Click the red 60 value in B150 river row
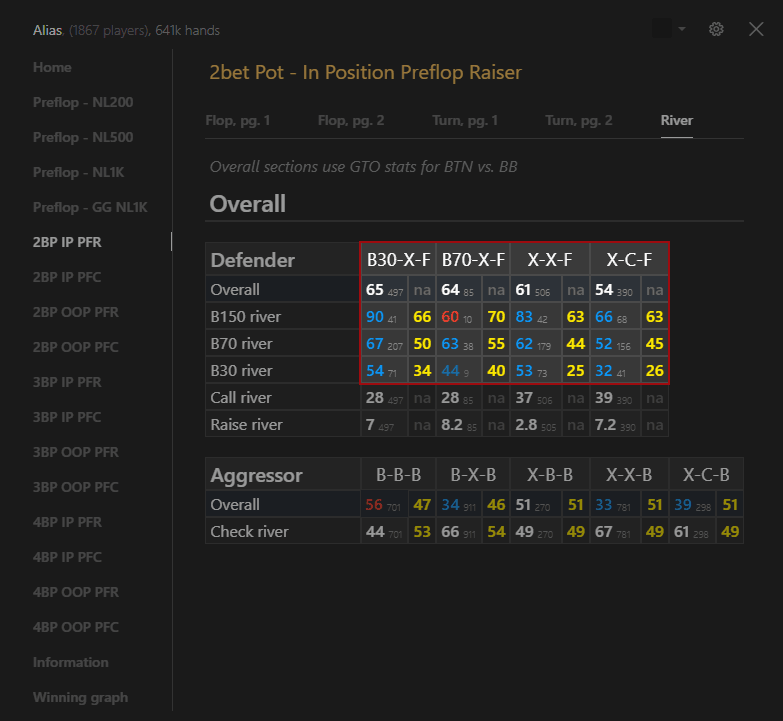Screen dimensions: 783x721 pyautogui.click(x=450, y=317)
